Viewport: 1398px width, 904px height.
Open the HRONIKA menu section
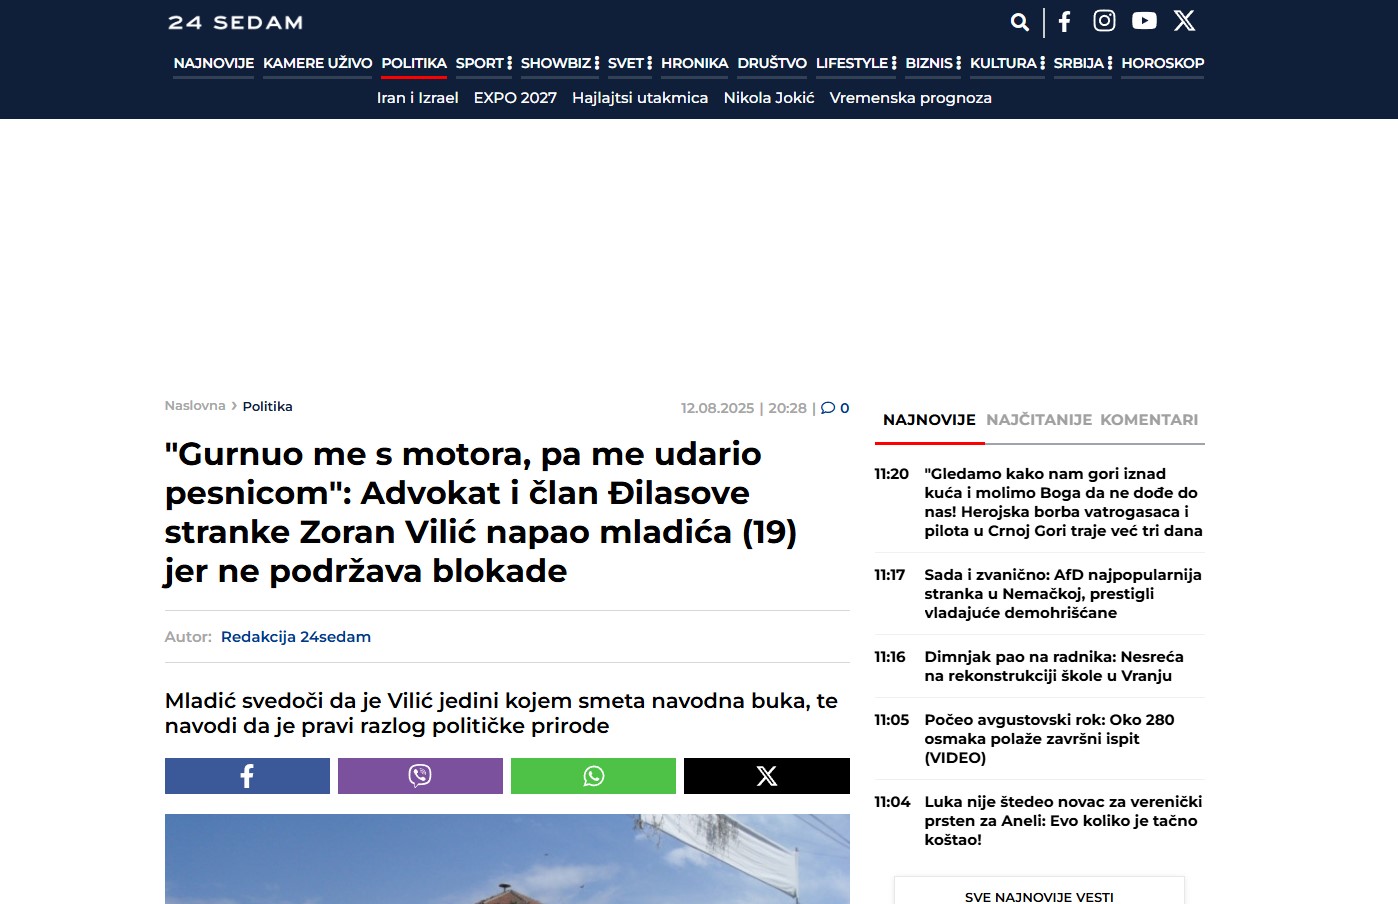[694, 63]
